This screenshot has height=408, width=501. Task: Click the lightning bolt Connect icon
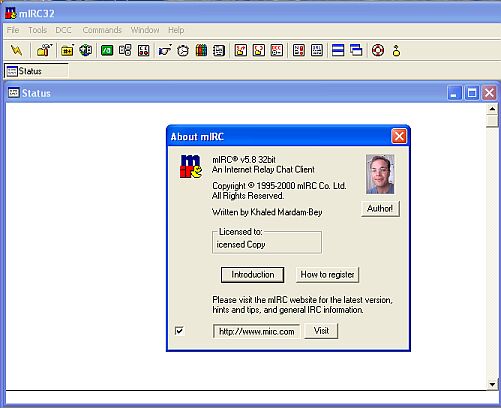coord(16,50)
